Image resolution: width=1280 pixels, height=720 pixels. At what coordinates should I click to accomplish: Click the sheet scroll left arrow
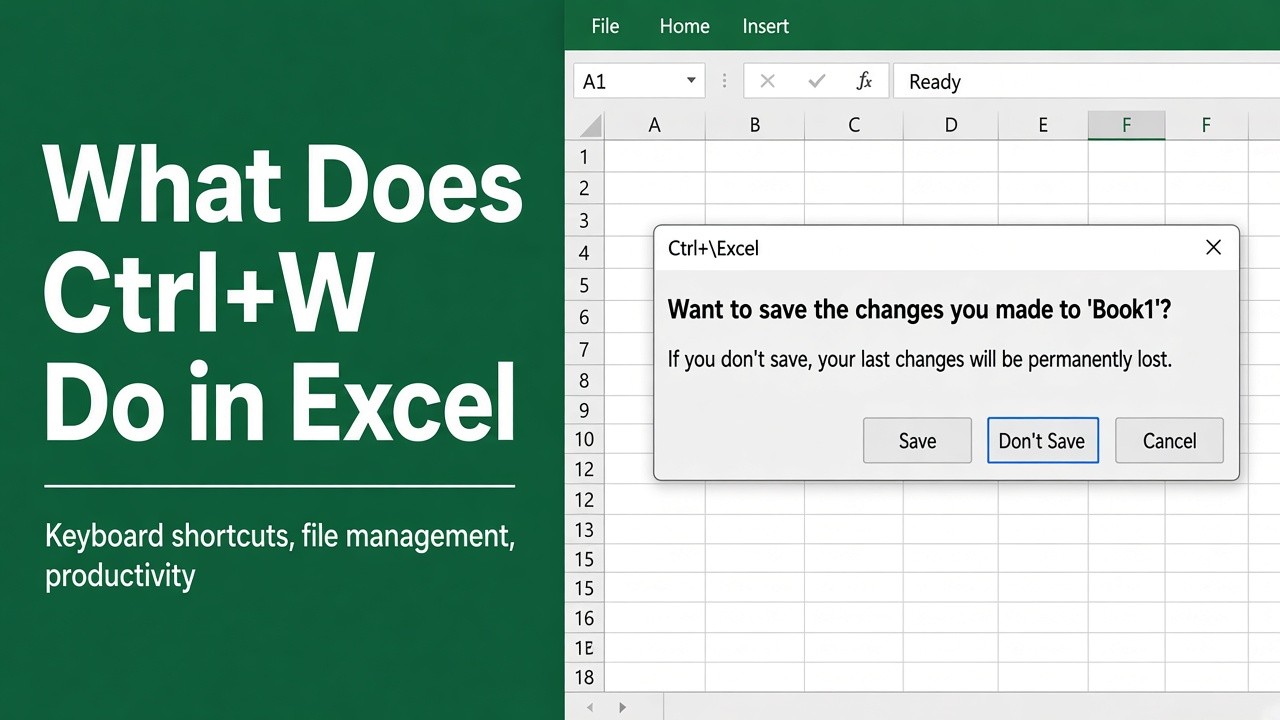[590, 707]
